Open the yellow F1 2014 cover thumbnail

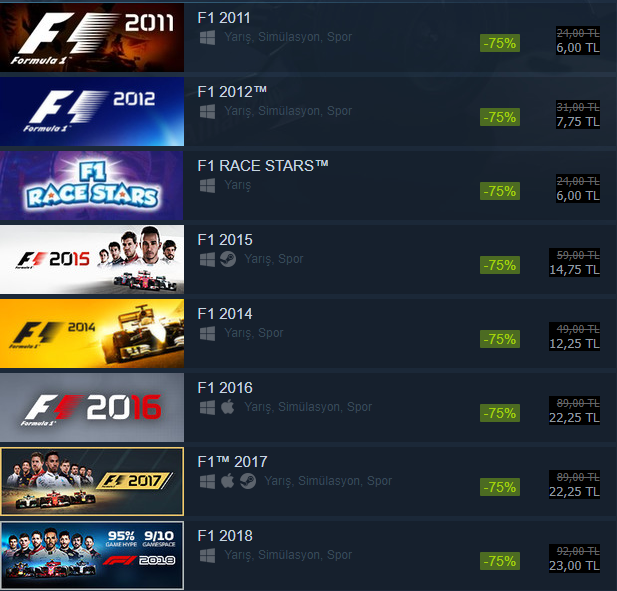click(x=92, y=333)
